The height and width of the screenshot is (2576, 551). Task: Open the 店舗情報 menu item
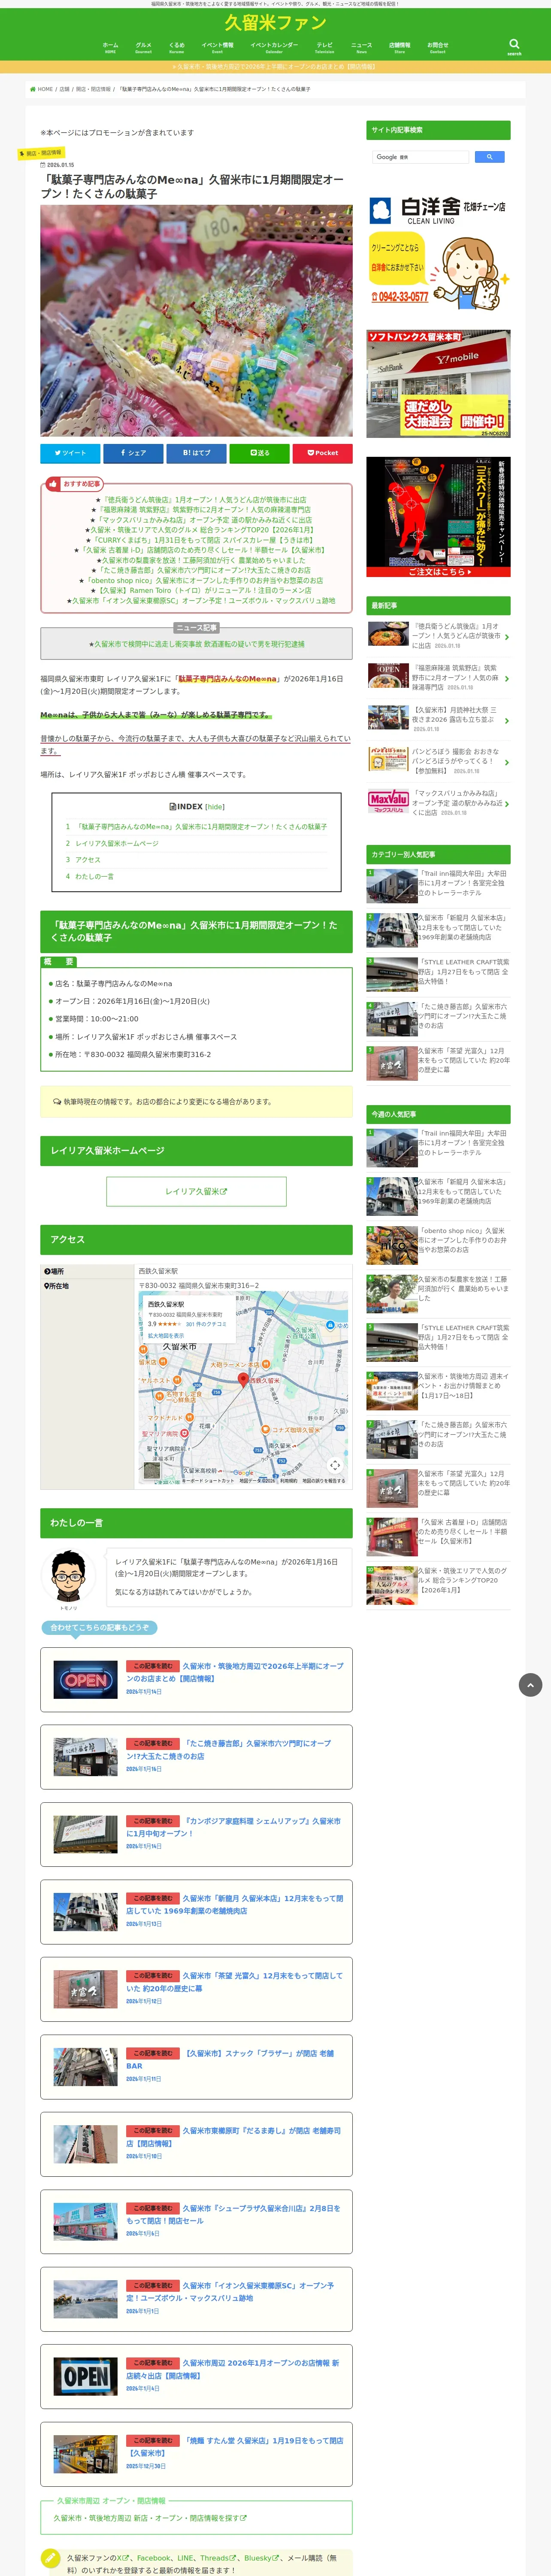coord(399,47)
